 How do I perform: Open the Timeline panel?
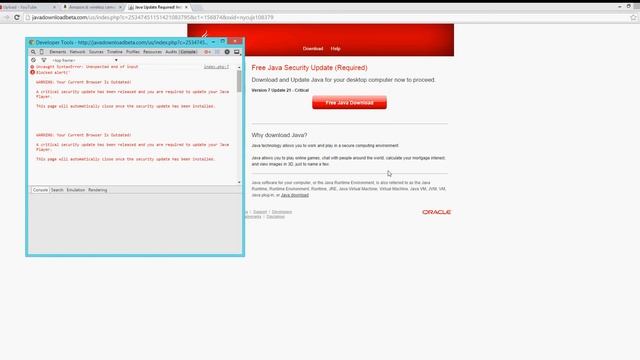(x=115, y=52)
